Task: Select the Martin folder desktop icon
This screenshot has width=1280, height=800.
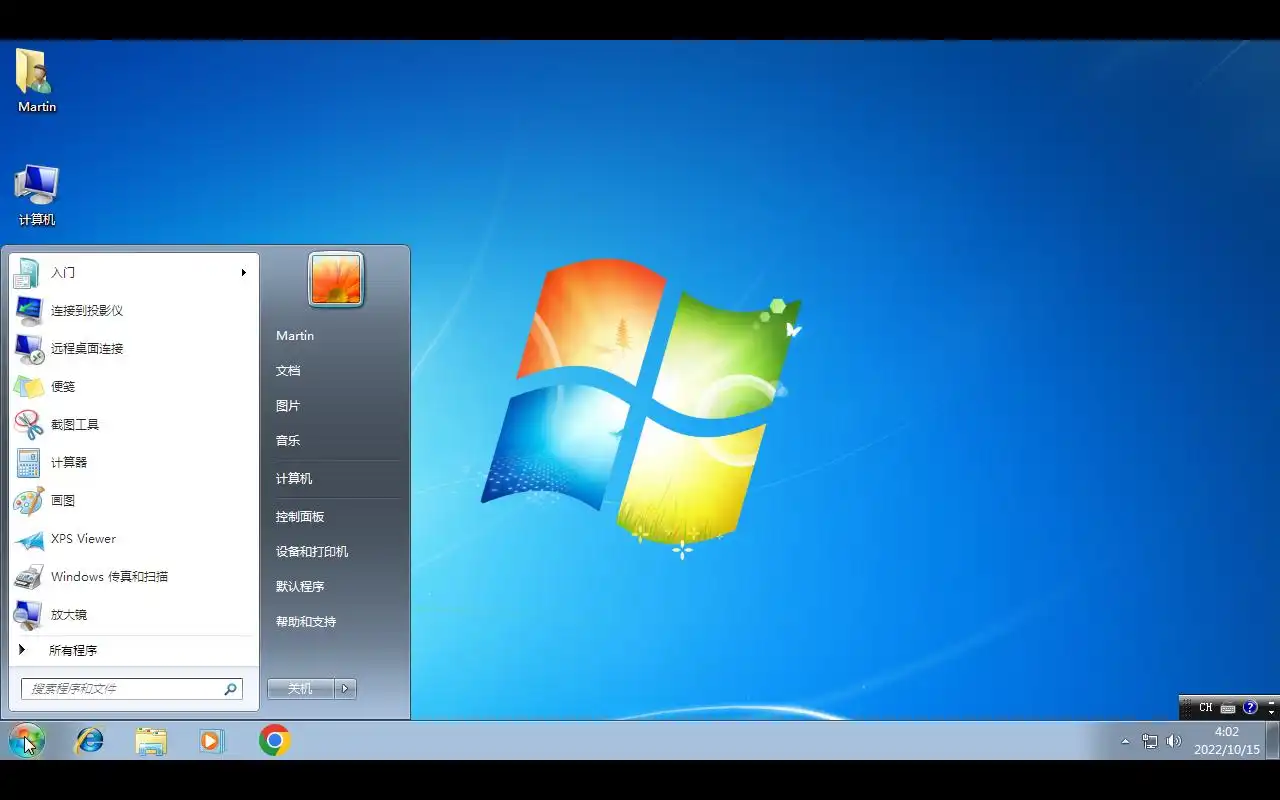Action: pos(37,81)
